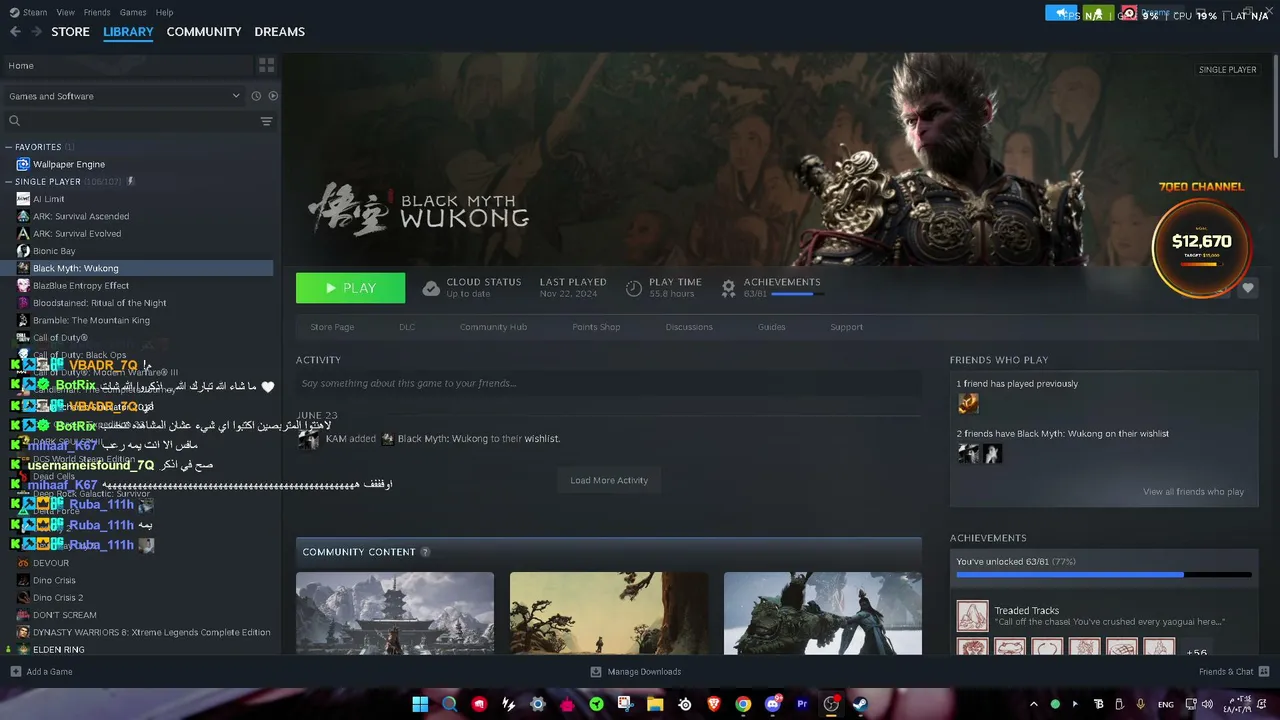This screenshot has height=720, width=1280.
Task: Click the cloud status icon
Action: click(431, 288)
